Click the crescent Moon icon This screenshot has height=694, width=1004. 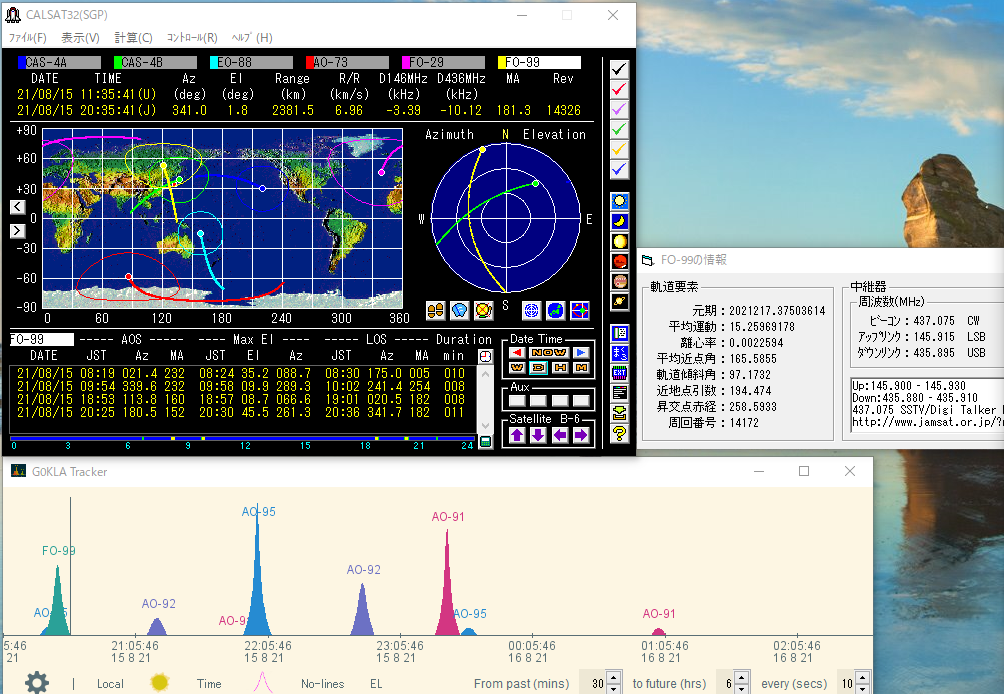tap(620, 221)
